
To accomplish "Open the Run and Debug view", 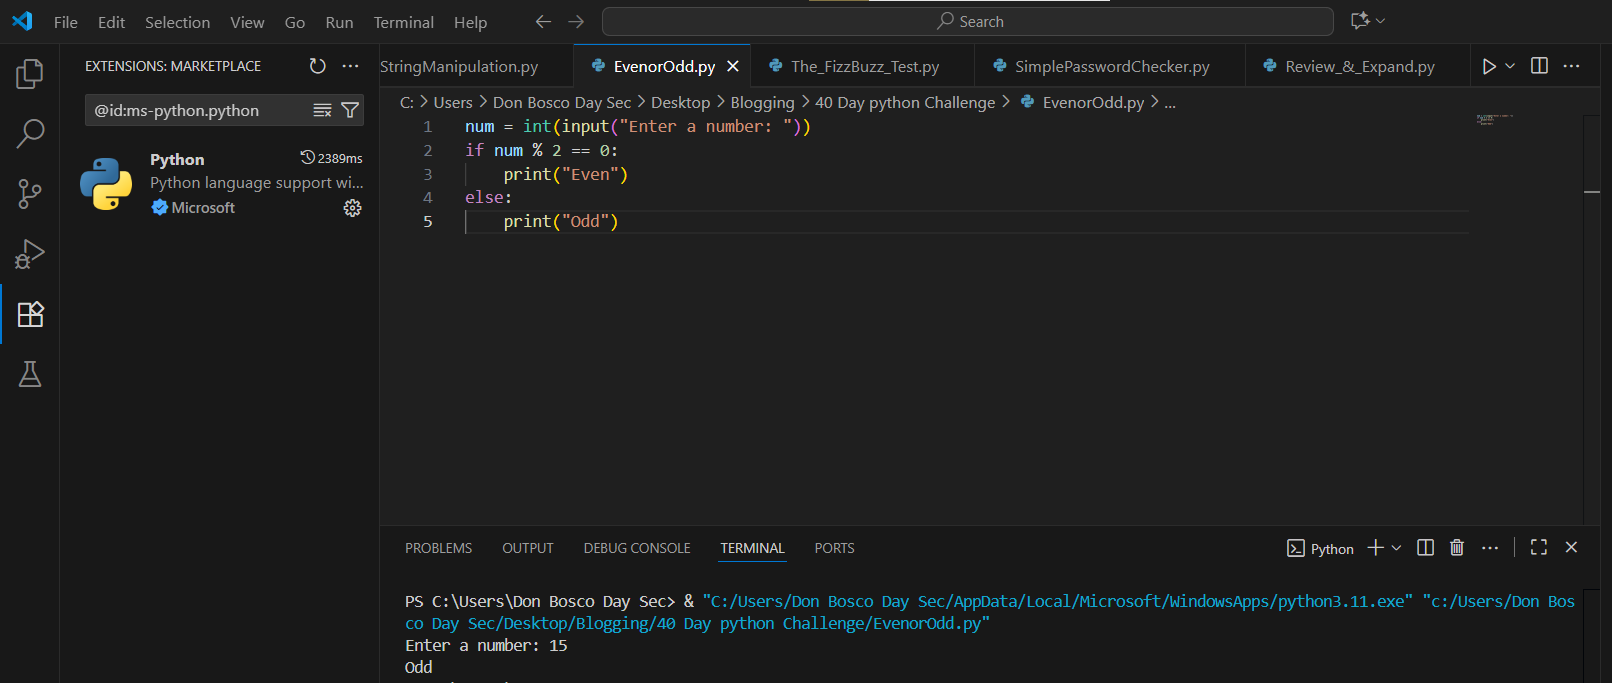I will coord(30,254).
